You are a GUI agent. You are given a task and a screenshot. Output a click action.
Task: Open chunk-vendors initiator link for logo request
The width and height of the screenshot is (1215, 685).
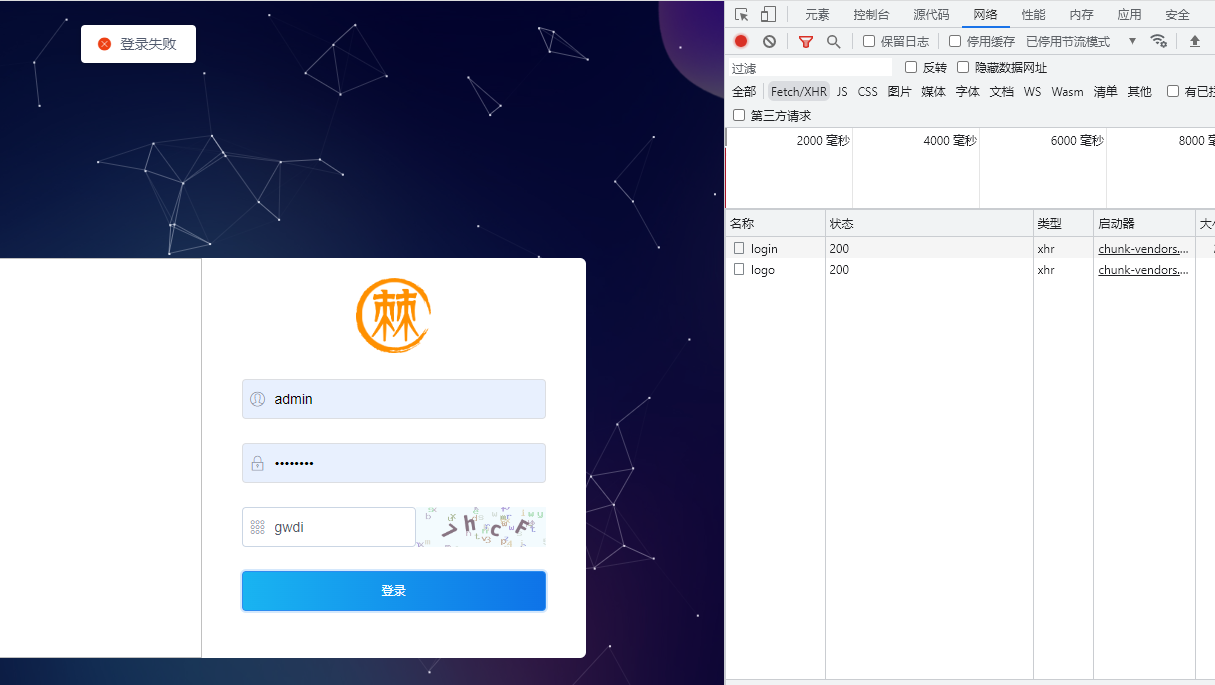point(1143,270)
